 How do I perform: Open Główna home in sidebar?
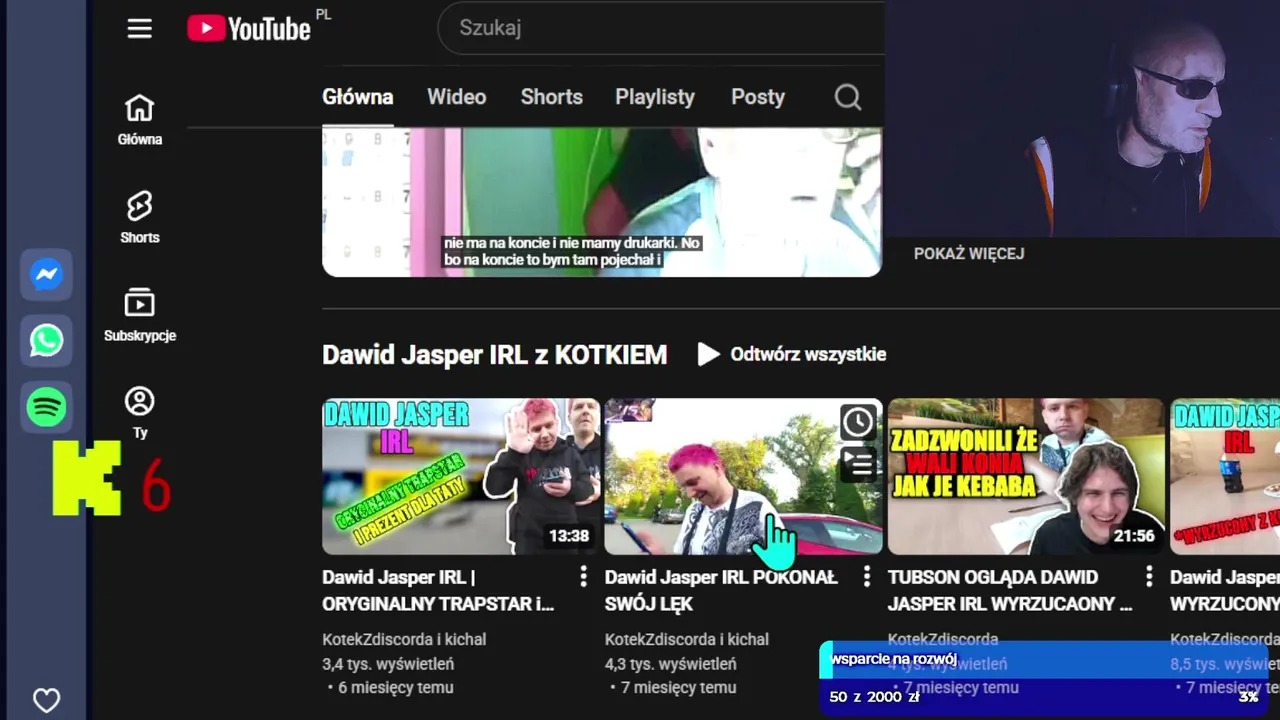coord(139,120)
